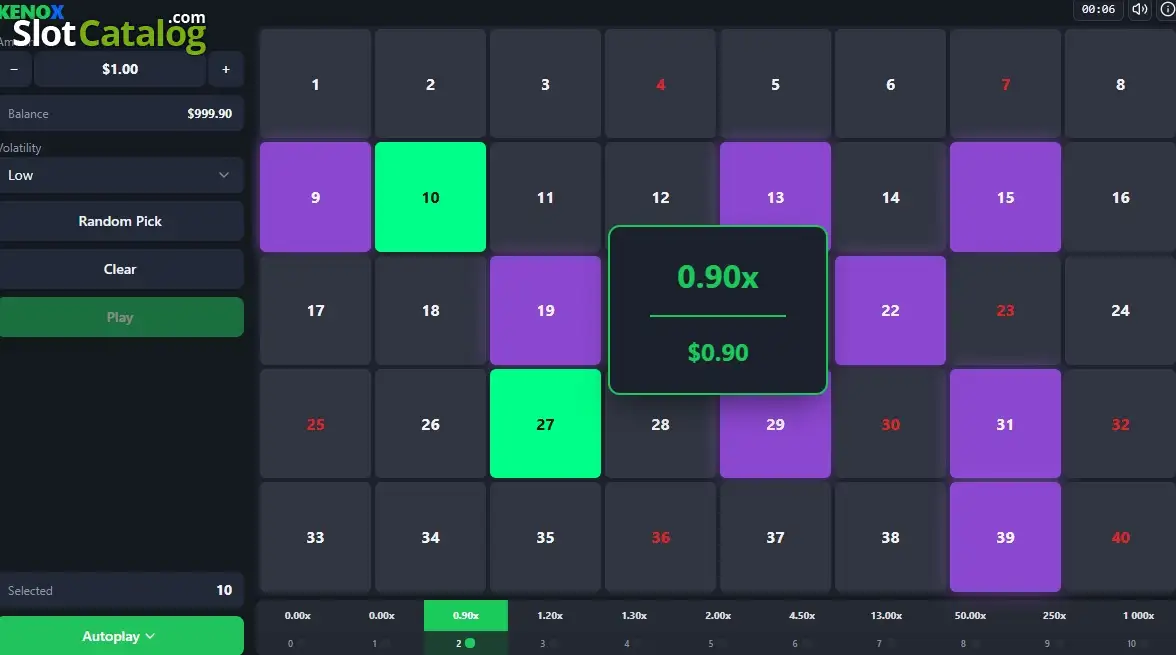Viewport: 1176px width, 655px height.
Task: Expand the Autoplay options chevron
Action: coord(150,636)
